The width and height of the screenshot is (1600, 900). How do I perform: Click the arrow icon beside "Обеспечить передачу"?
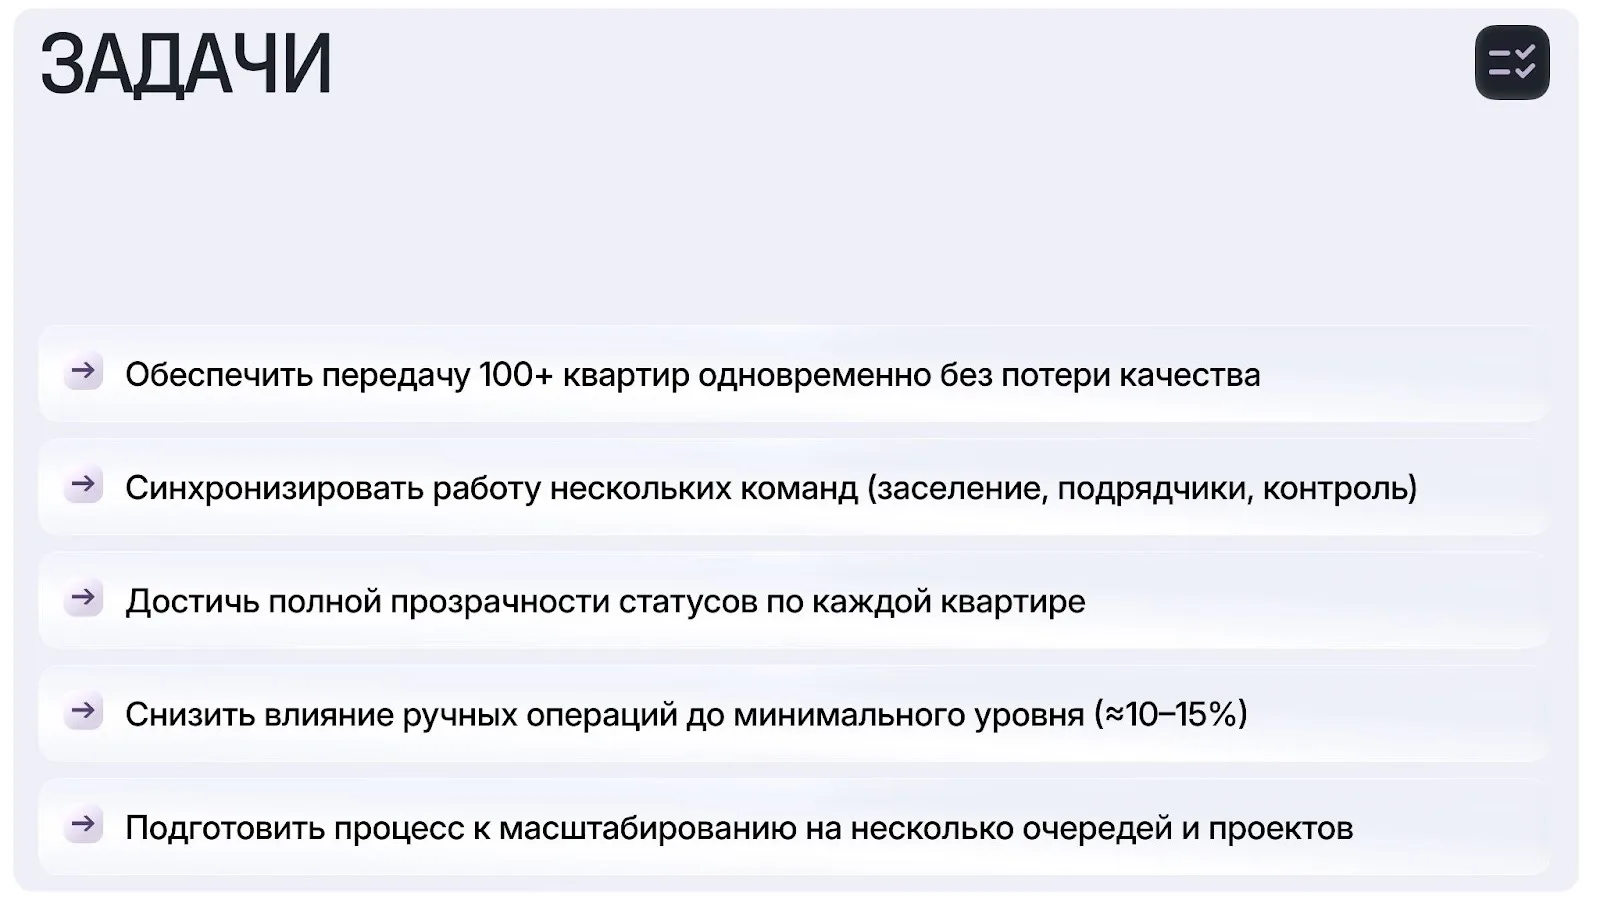click(84, 372)
